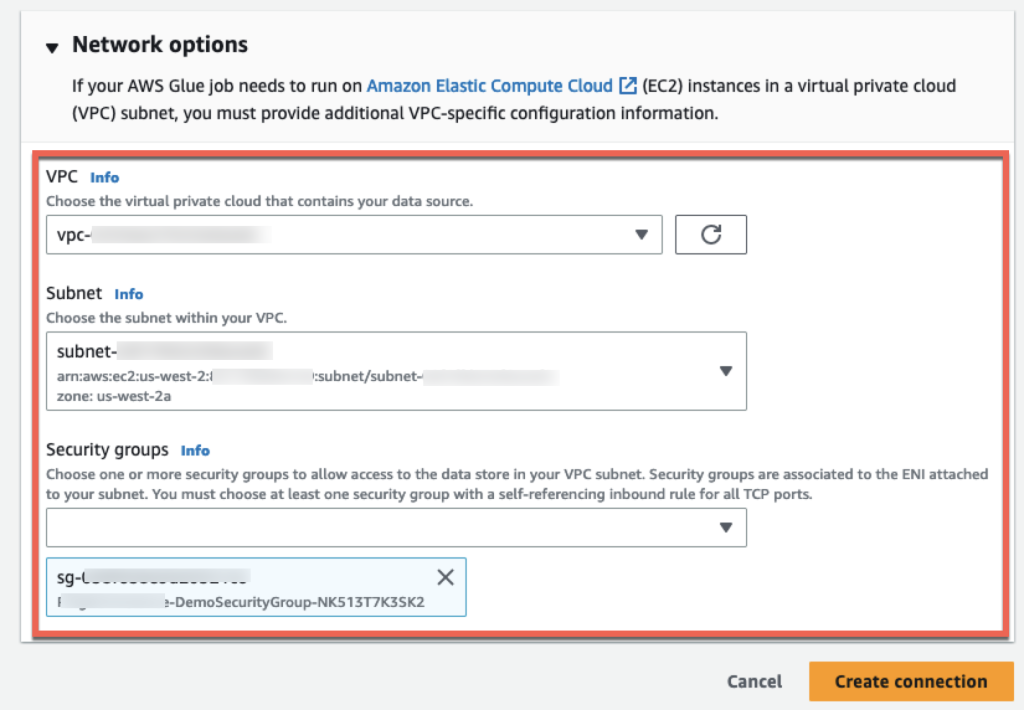Screen dimensions: 1024x710
Task: Remove the DemoSecurityGroup tag with X icon
Action: tap(446, 577)
